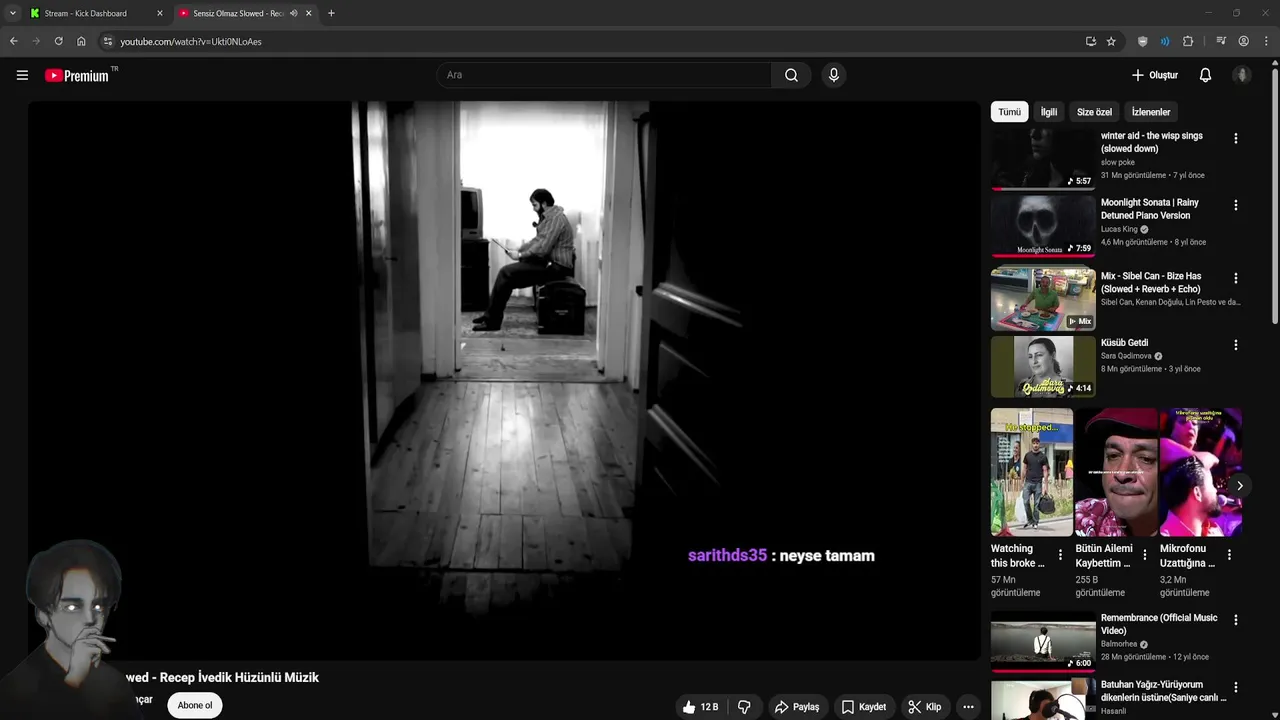Open the blue sound-wave extension icon
The width and height of the screenshot is (1280, 720).
1165,41
